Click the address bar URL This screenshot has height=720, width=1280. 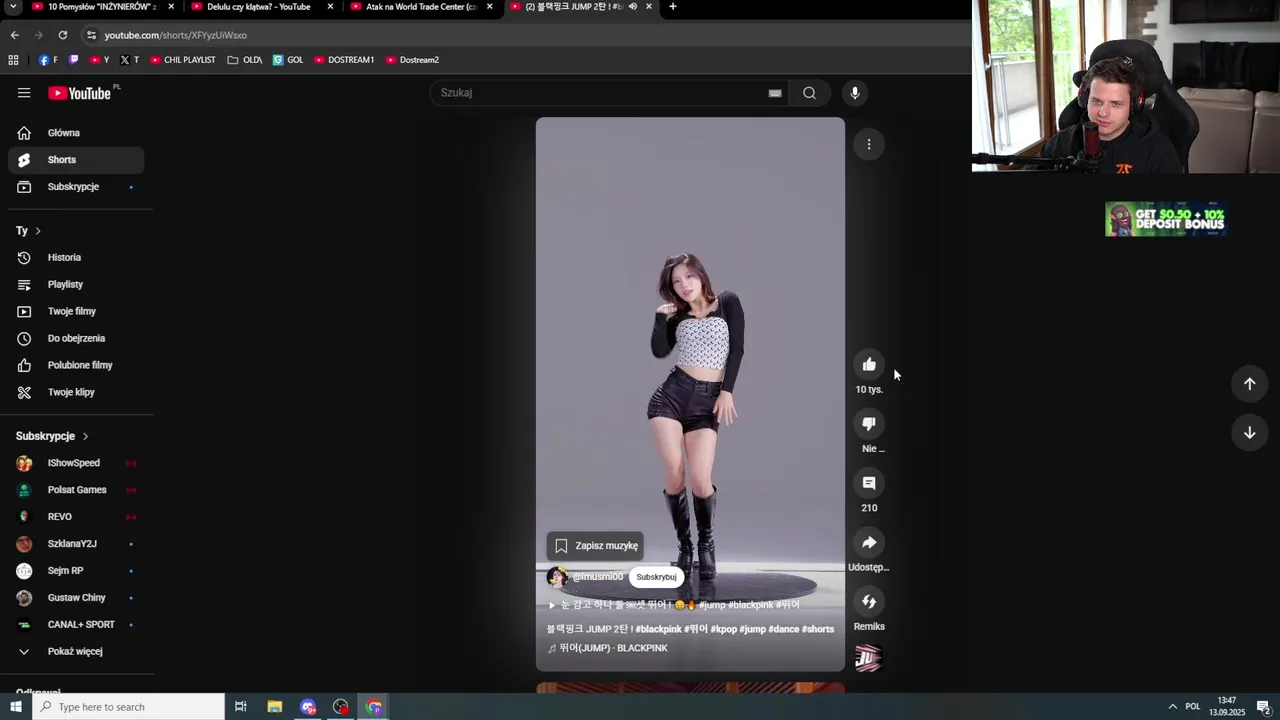click(175, 35)
